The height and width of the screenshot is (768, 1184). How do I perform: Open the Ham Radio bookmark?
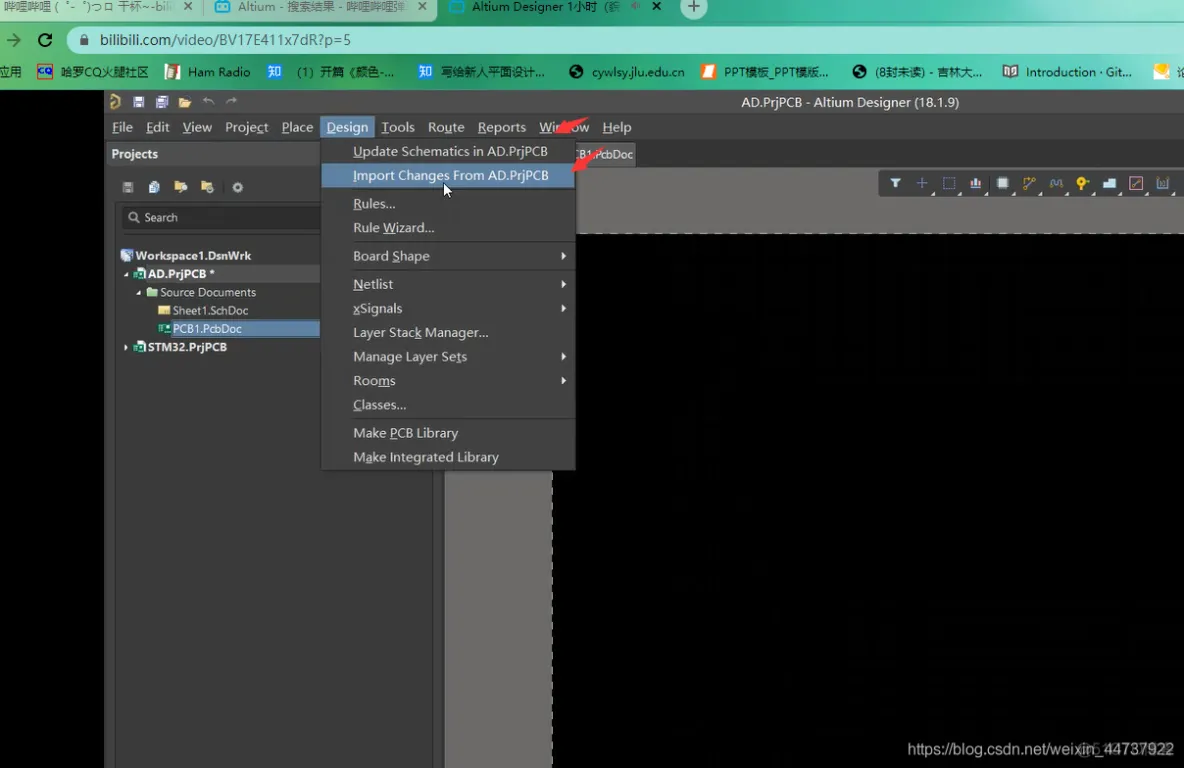[x=208, y=72]
